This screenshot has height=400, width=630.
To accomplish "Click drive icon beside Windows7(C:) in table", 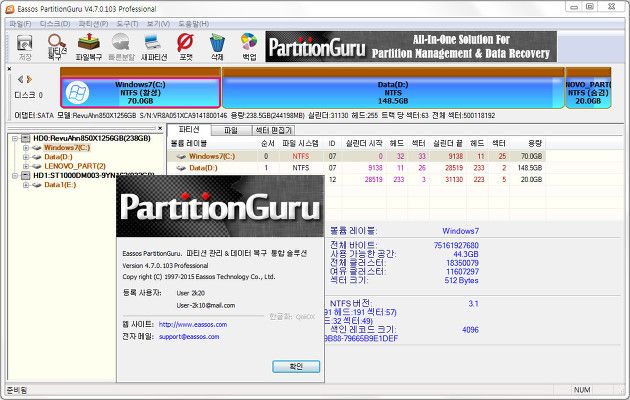I will click(181, 156).
